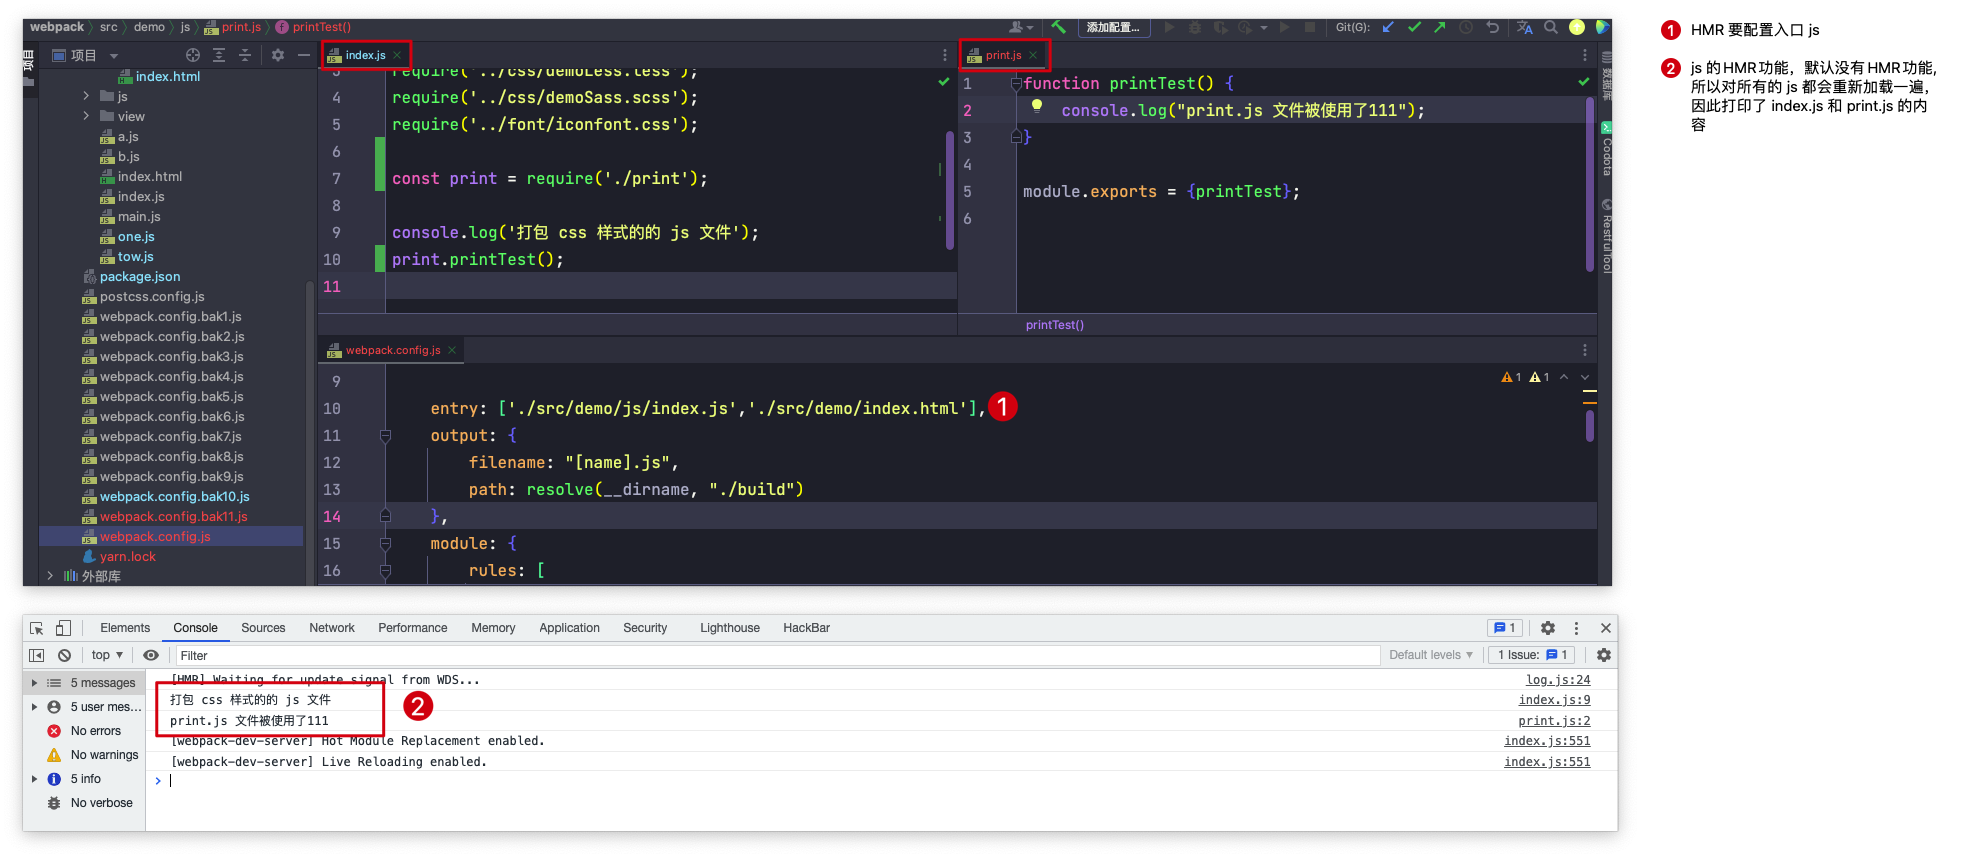Open the top context dropdown
The height and width of the screenshot is (858, 1961).
click(107, 655)
